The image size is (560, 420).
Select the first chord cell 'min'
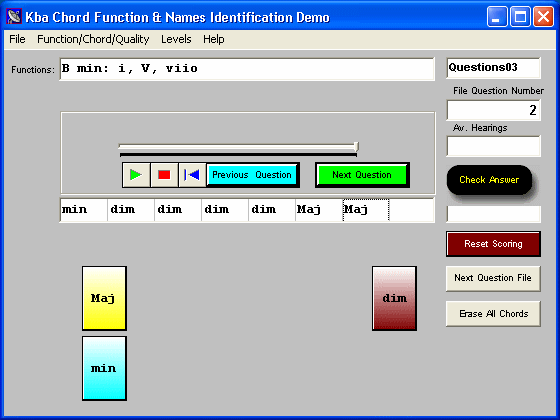click(x=84, y=210)
